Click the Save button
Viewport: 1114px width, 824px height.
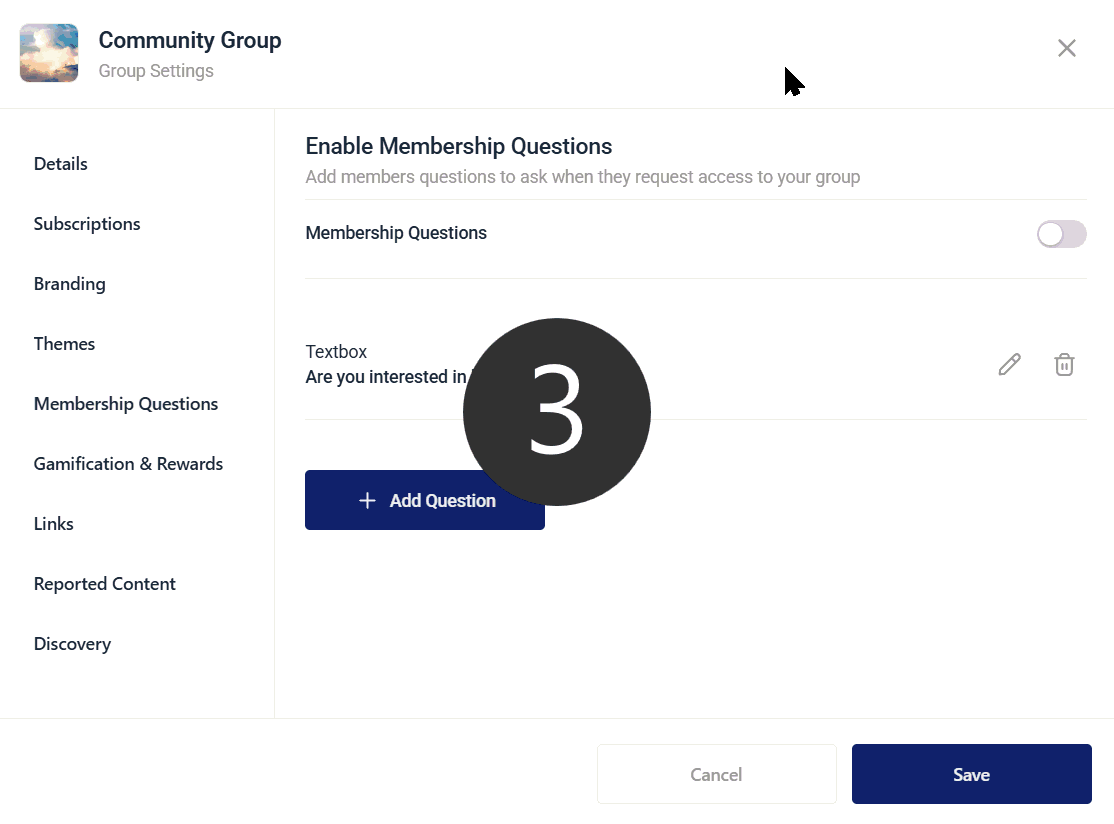pyautogui.click(x=971, y=774)
